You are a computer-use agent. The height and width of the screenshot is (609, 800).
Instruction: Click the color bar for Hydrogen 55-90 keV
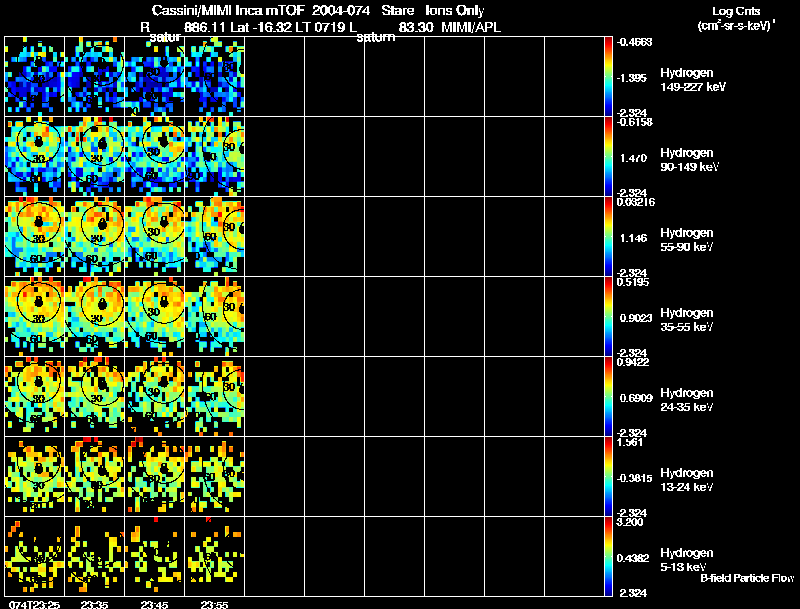(x=608, y=237)
